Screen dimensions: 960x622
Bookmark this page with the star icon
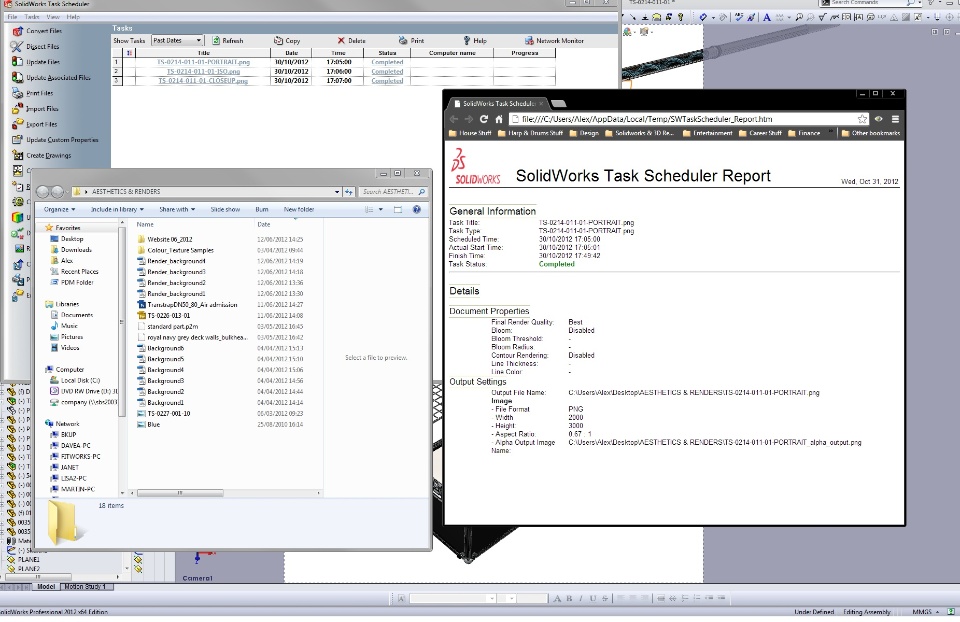click(863, 119)
